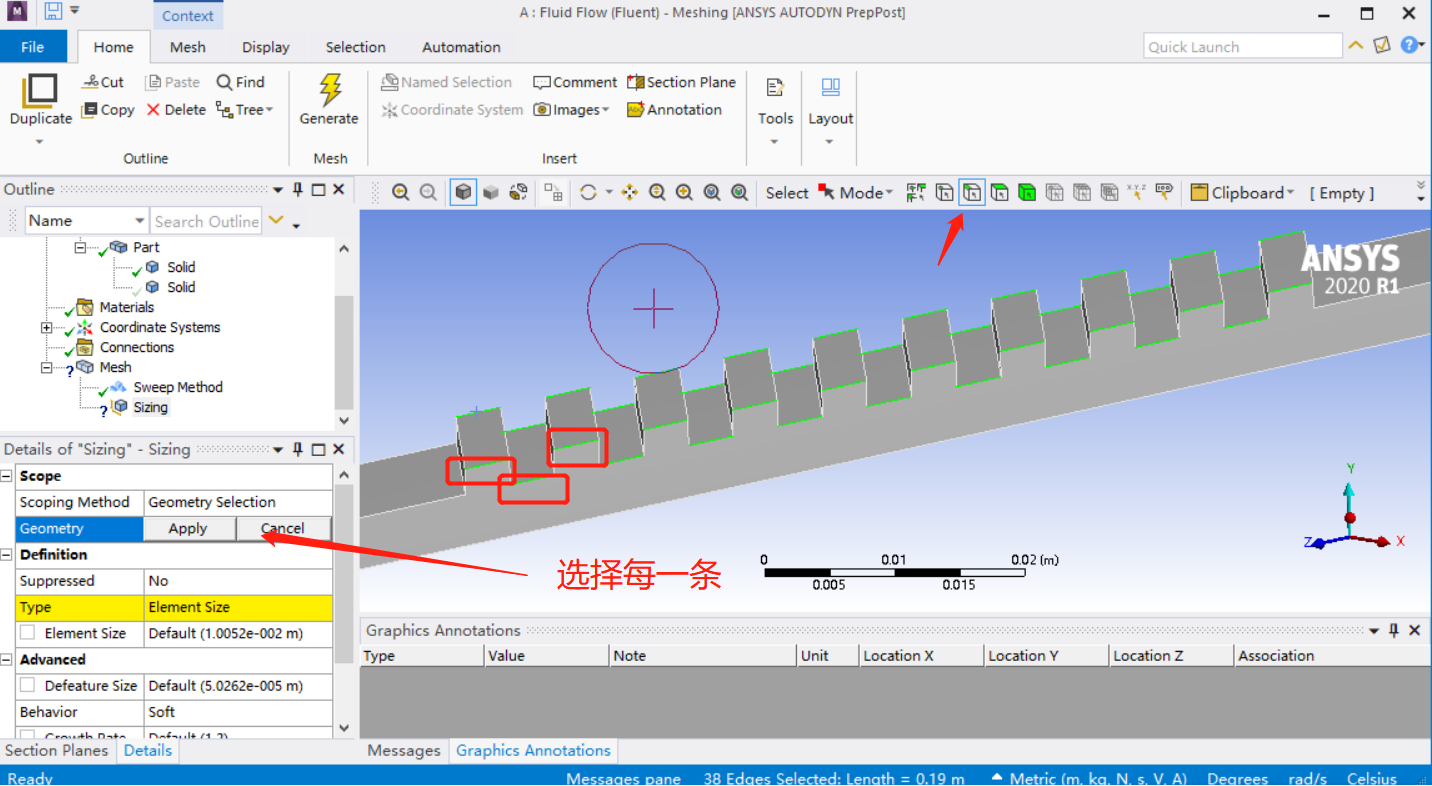Collapse the Definition section

tap(8, 555)
